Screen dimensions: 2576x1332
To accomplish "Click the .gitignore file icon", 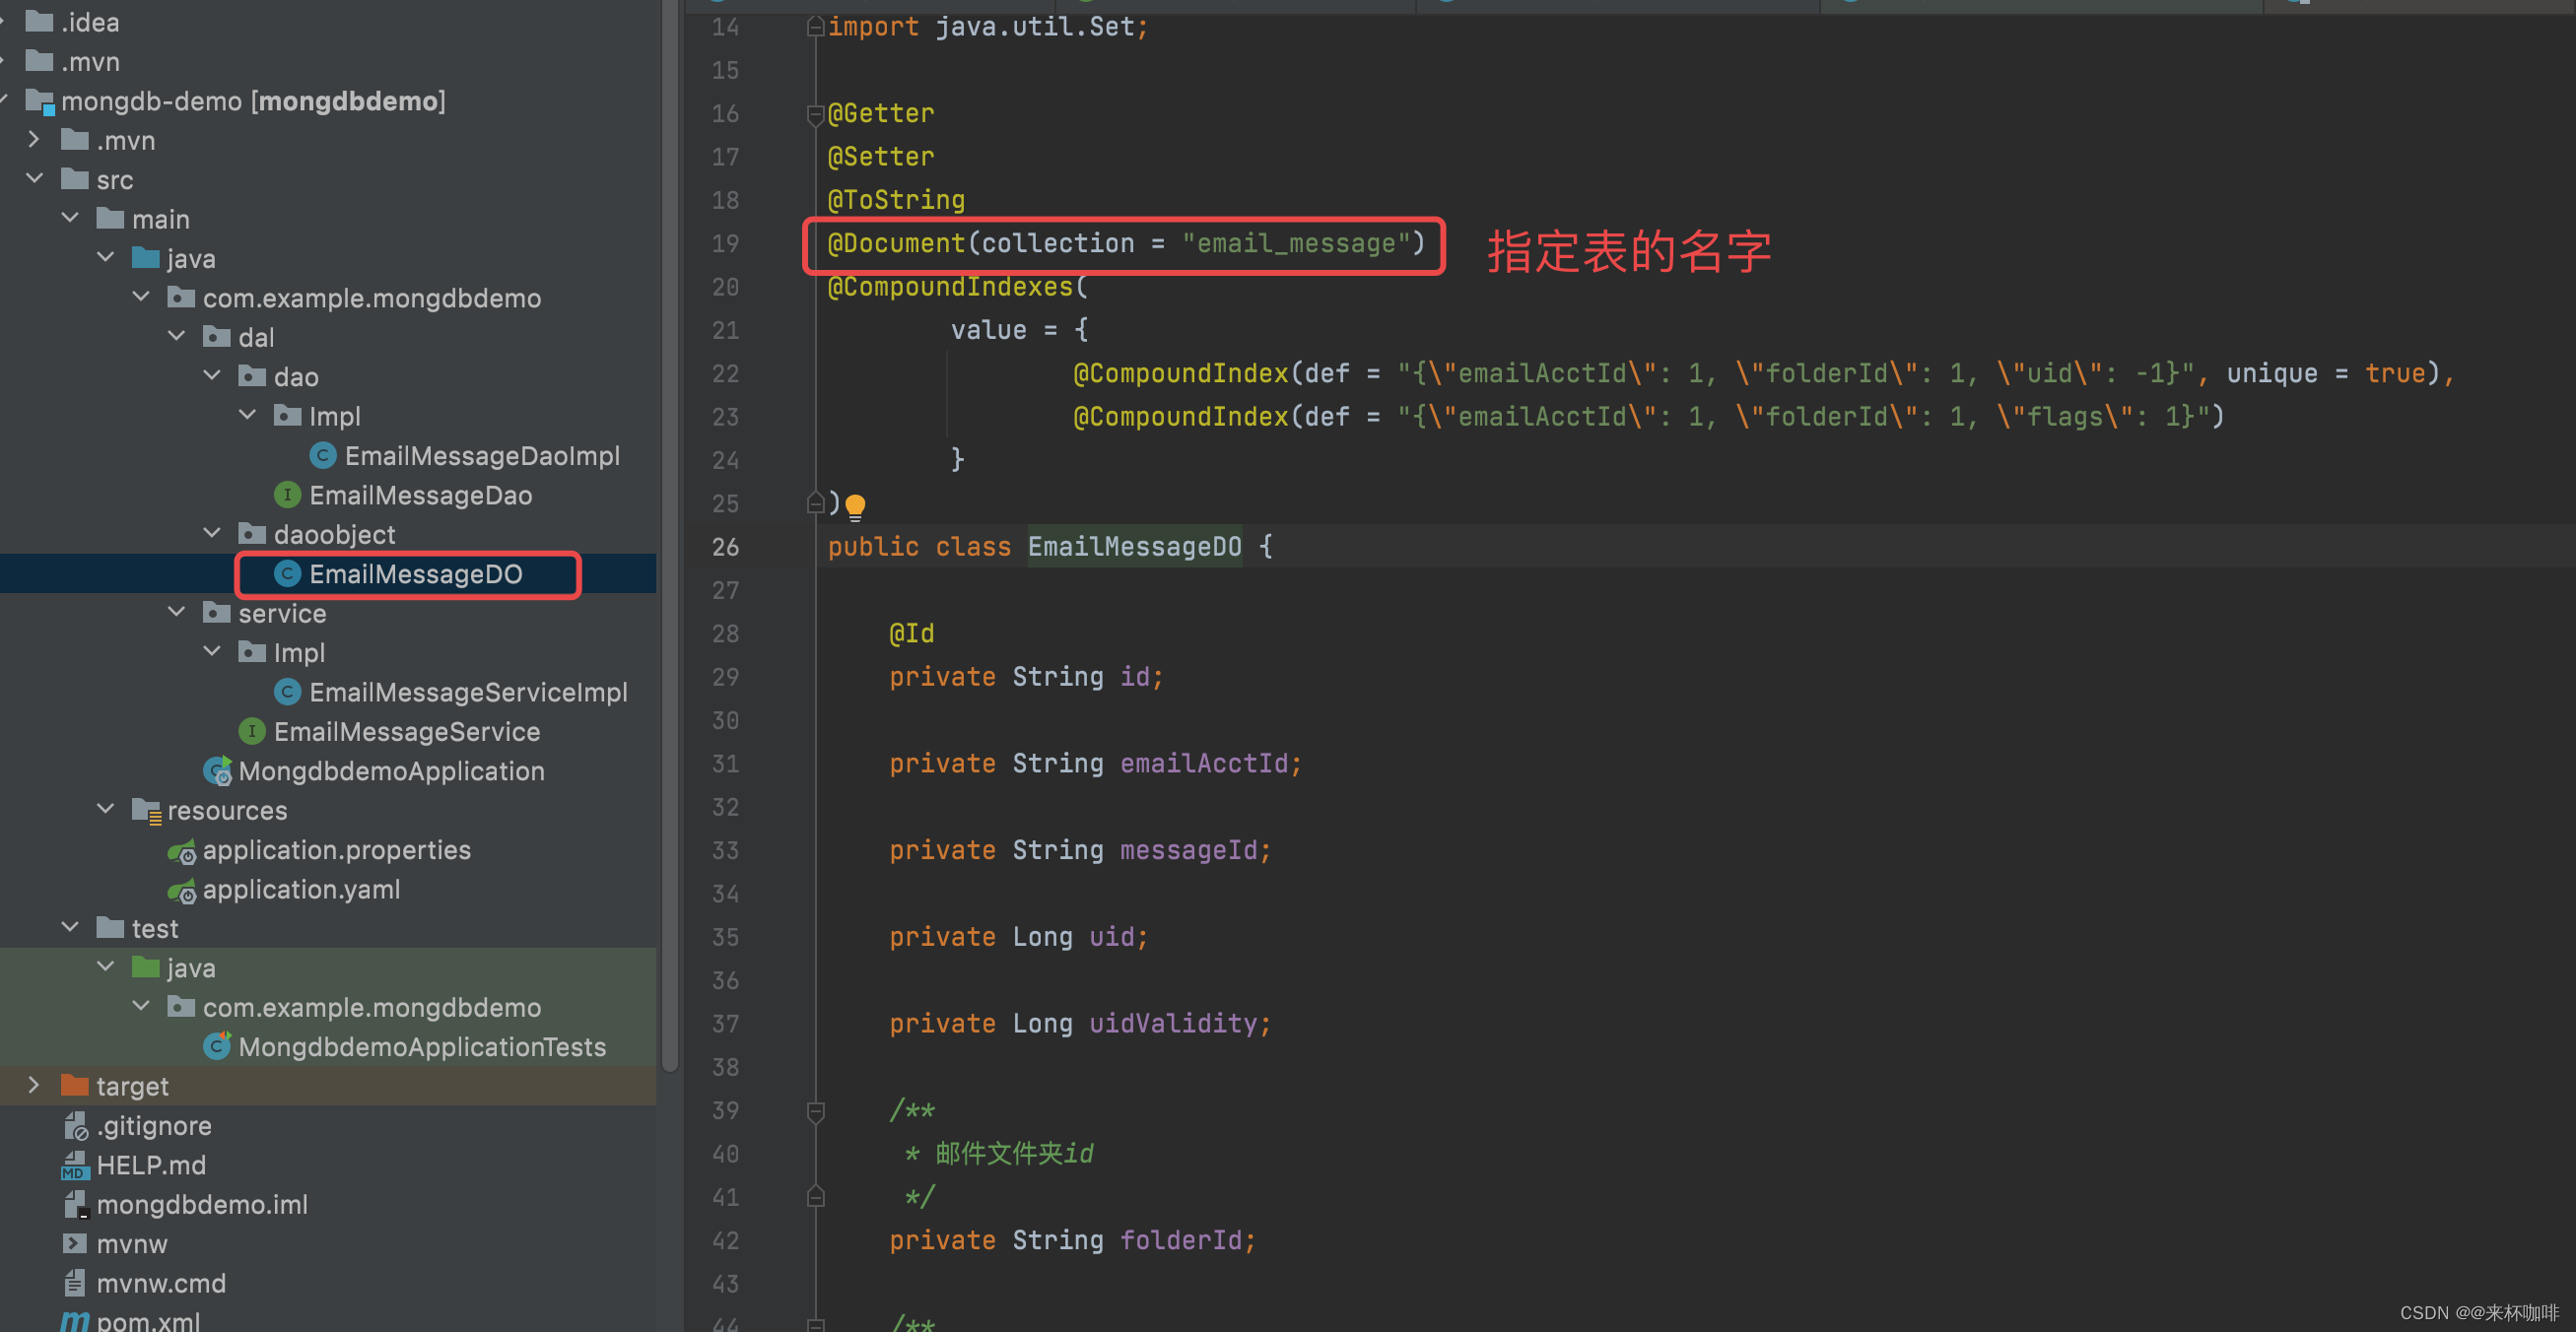I will 76,1125.
